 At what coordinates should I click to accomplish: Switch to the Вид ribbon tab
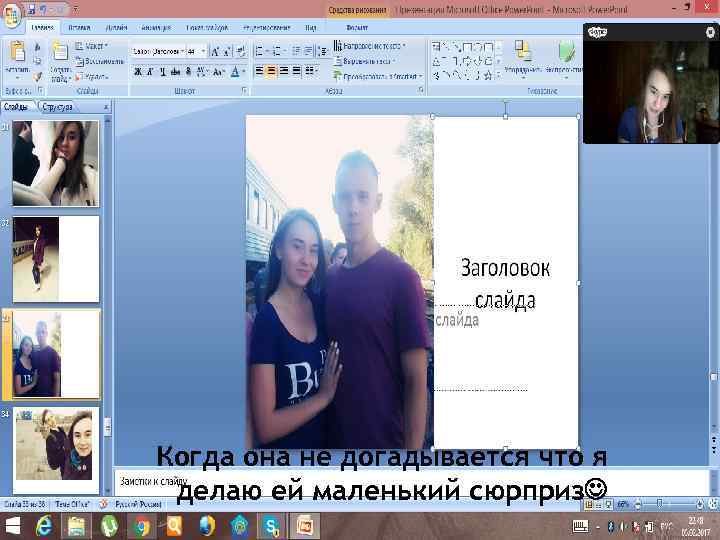(311, 28)
